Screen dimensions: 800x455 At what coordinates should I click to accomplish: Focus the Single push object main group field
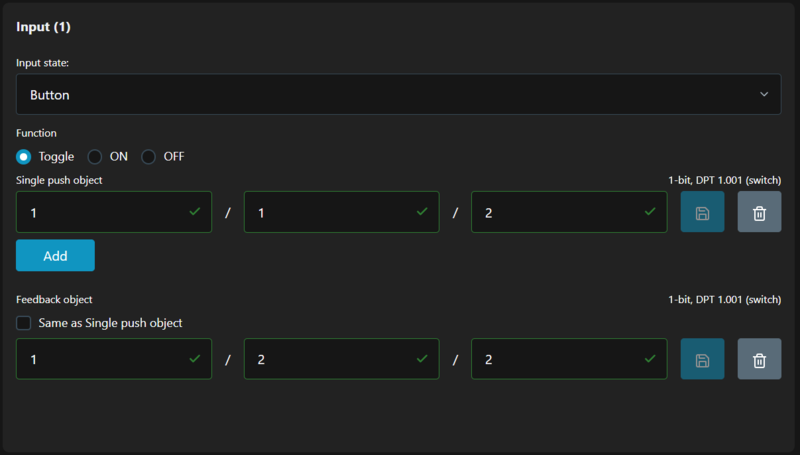pos(100,212)
